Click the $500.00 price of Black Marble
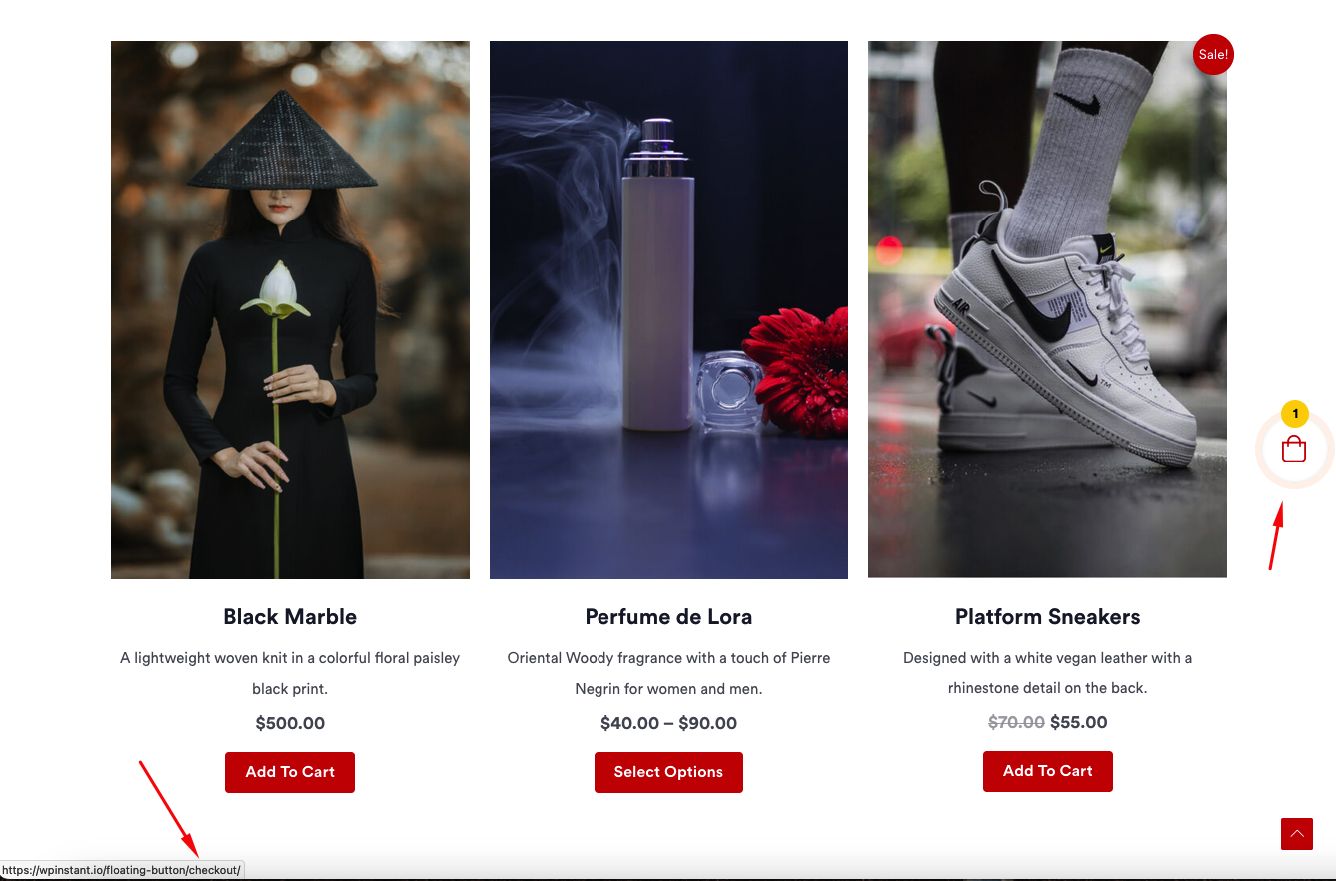Screen dimensions: 1336x881 point(290,723)
